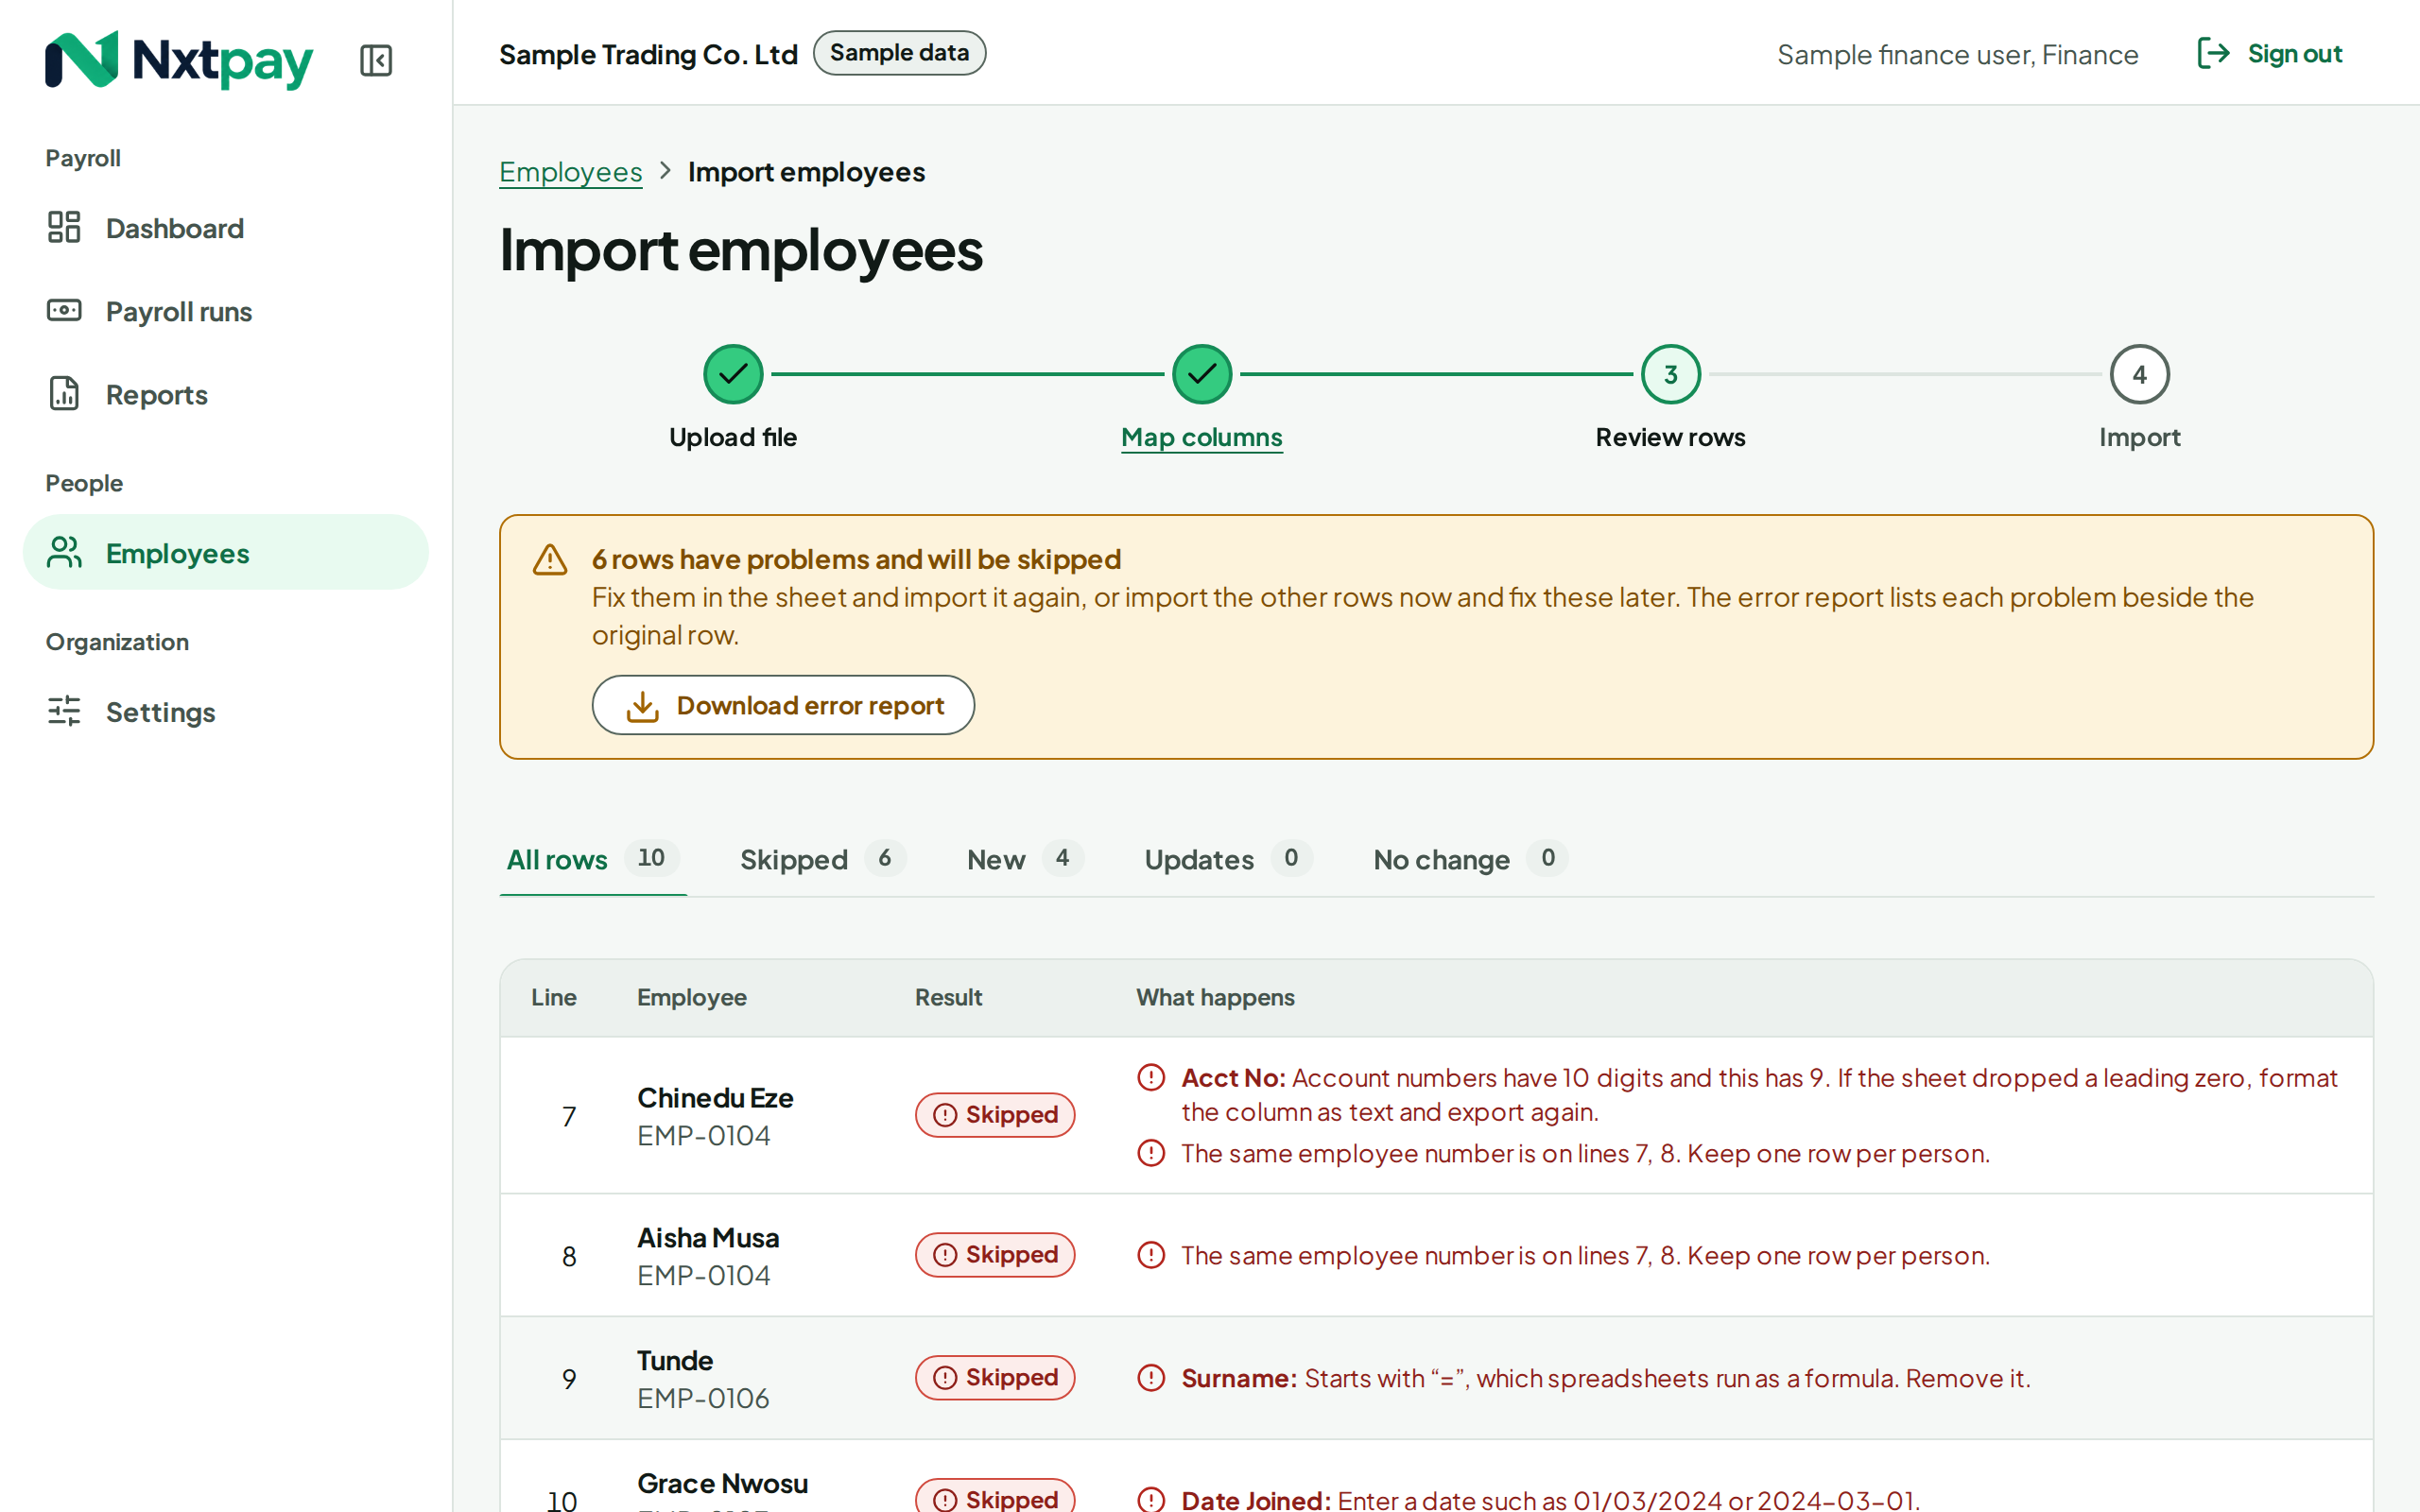Click the Skipped badge for Chinedu Eze
The width and height of the screenshot is (2420, 1512).
click(995, 1114)
